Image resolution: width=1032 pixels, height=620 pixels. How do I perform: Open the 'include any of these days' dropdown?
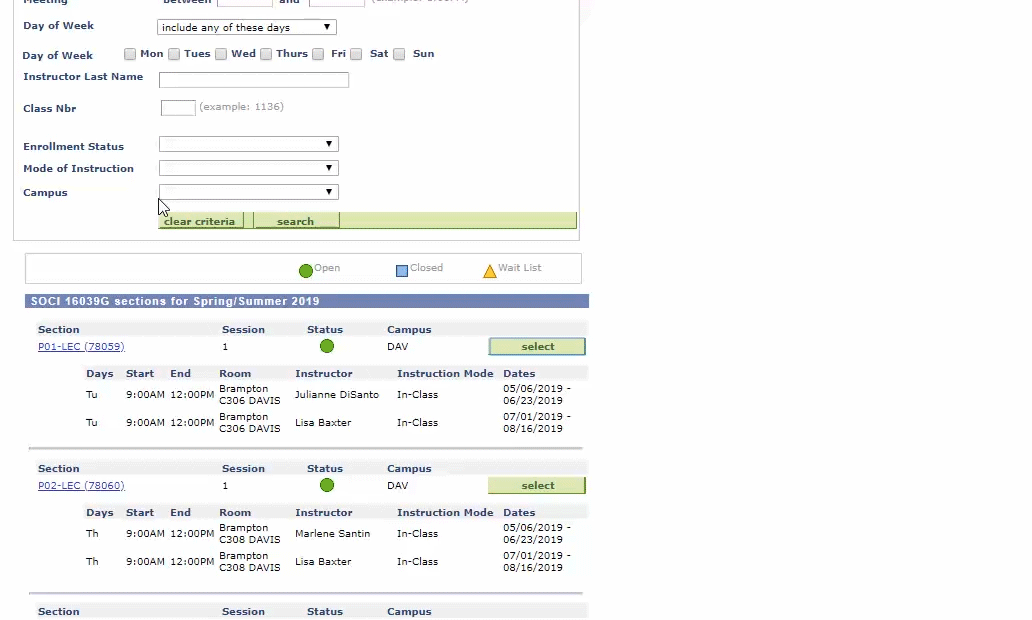coord(247,27)
